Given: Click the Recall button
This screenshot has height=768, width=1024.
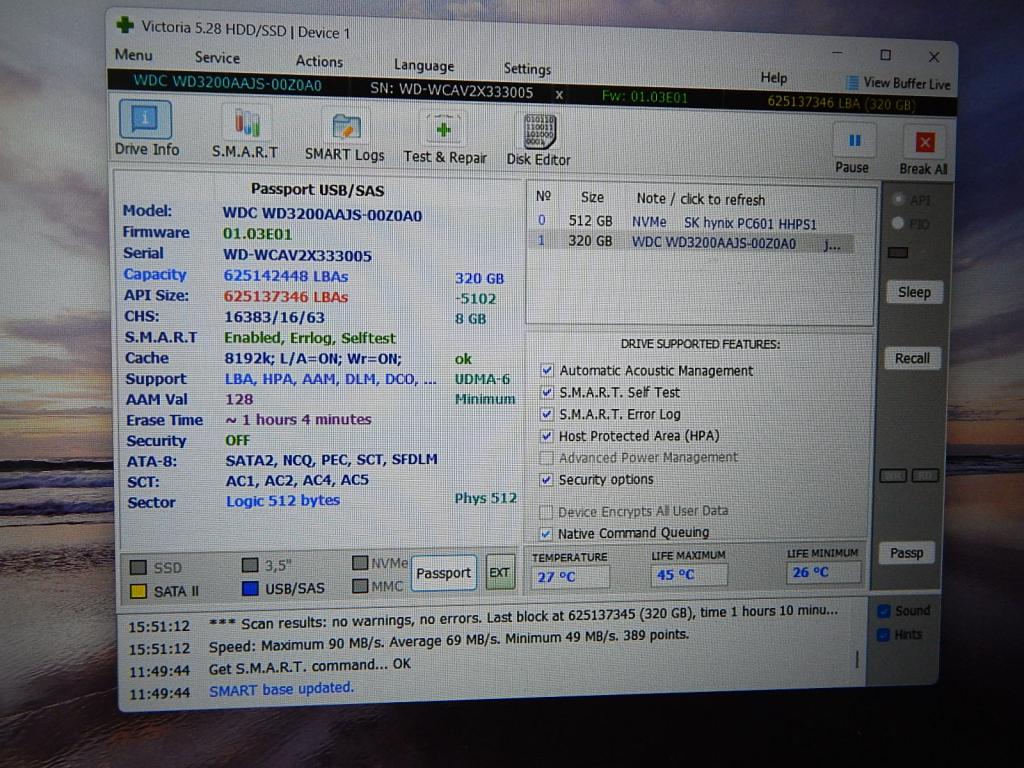Looking at the screenshot, I should tap(912, 358).
